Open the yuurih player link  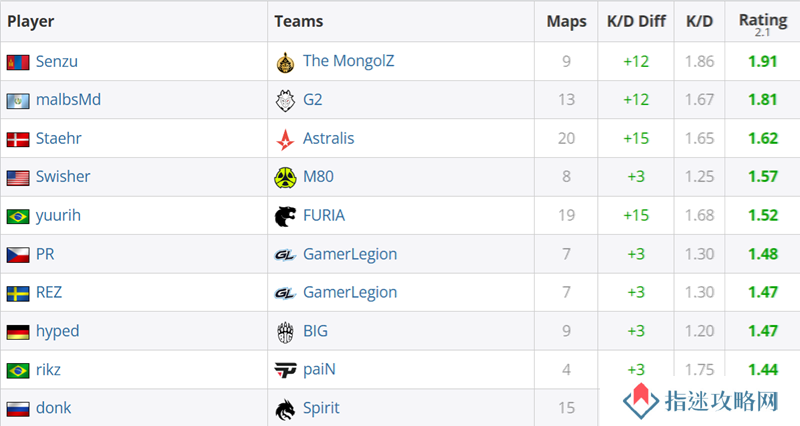coord(58,215)
